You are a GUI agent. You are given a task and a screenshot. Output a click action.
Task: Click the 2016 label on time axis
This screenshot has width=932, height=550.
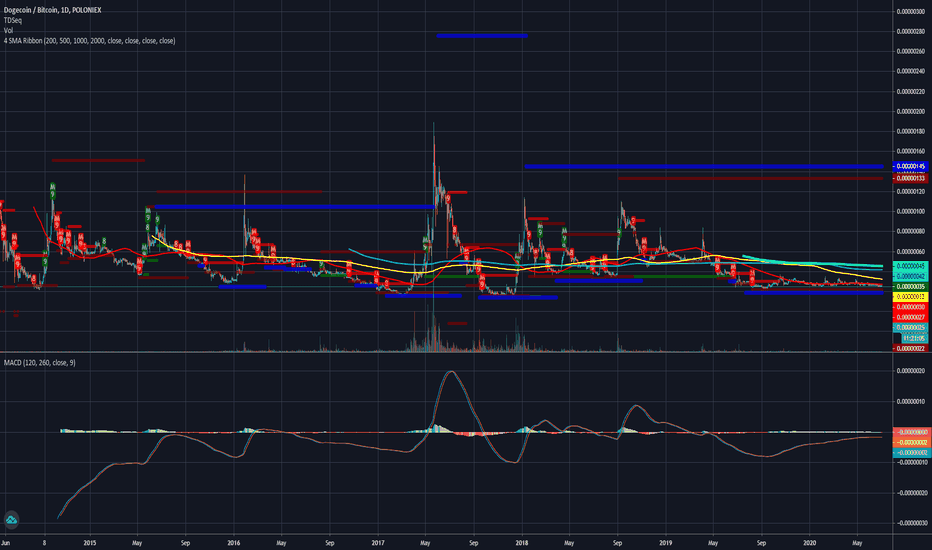tap(234, 543)
